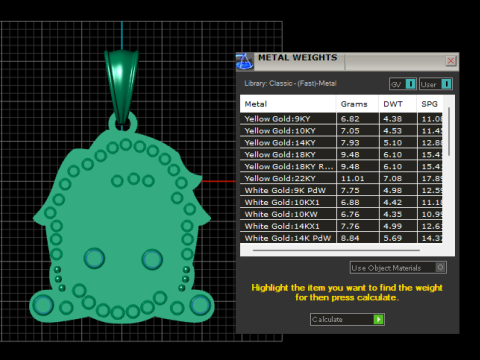The image size is (480, 360).
Task: Click the horizontal scrollbar under metals table
Action: (336, 250)
